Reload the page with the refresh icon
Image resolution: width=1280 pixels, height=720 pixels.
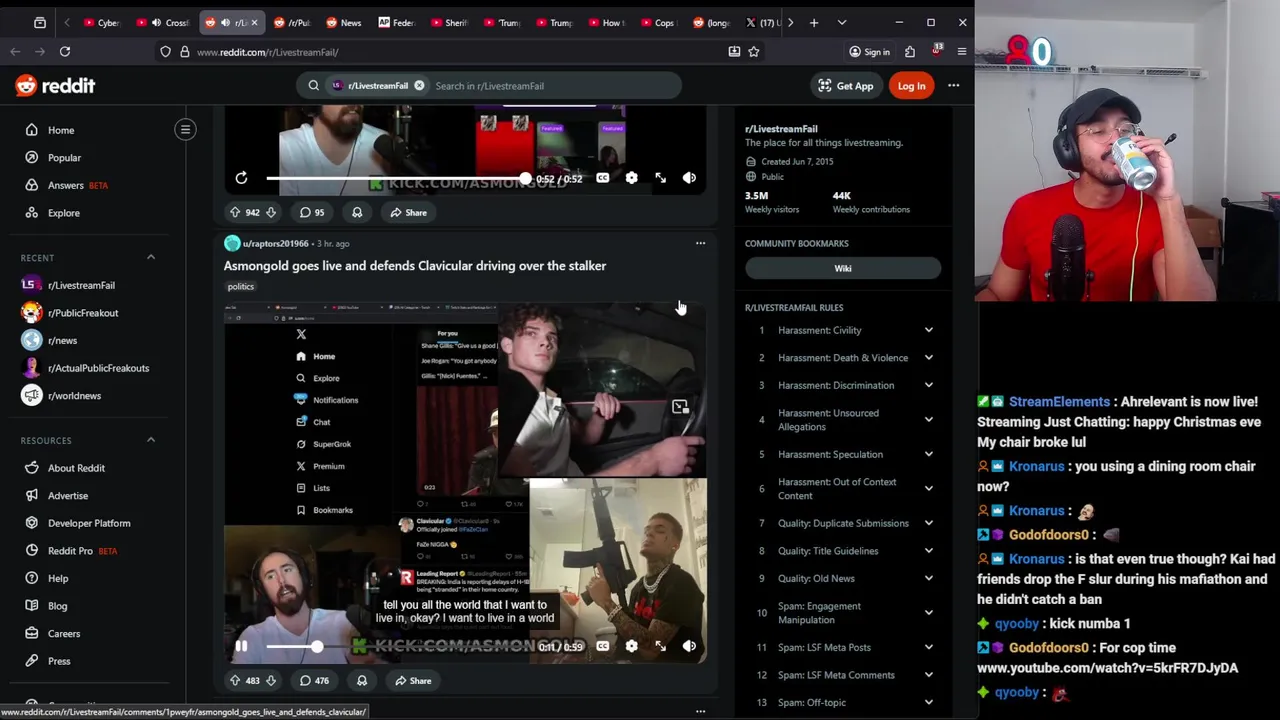coord(65,52)
